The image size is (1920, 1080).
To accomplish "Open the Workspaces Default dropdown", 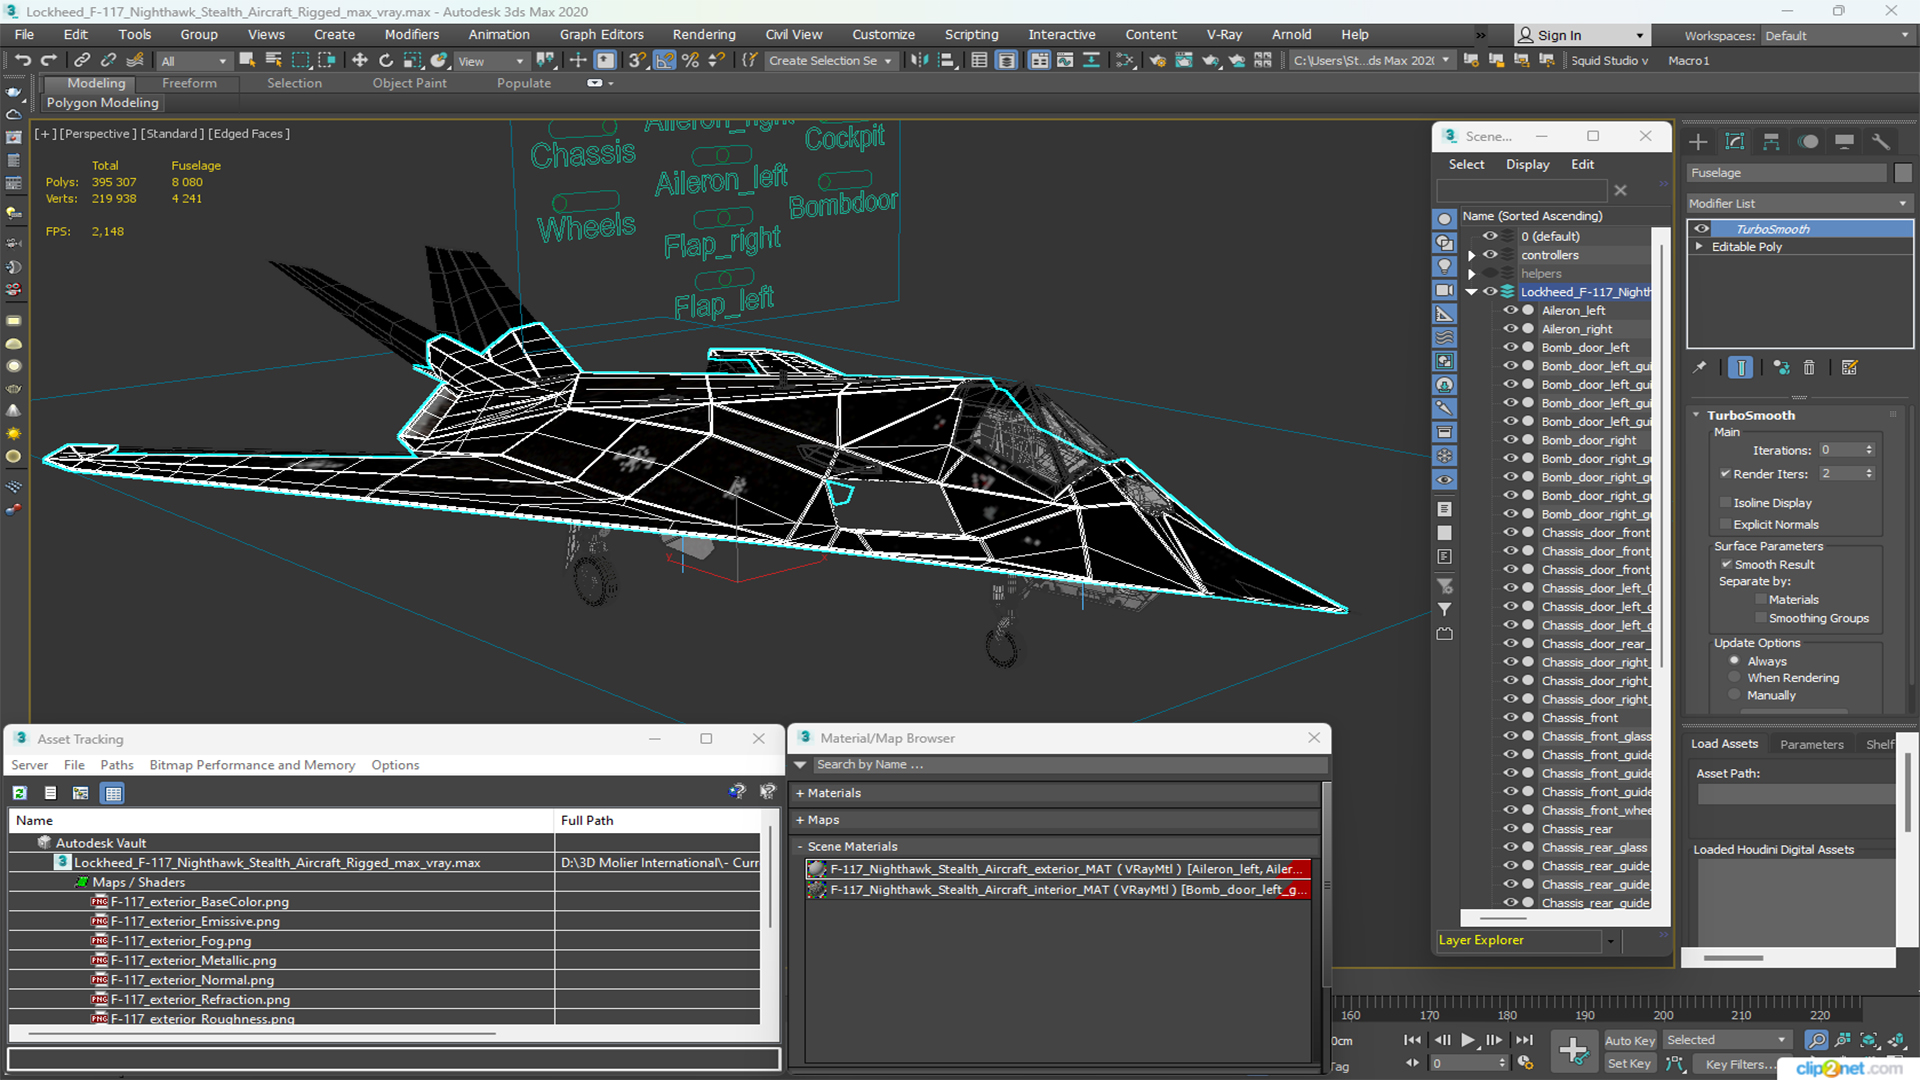I will point(1837,36).
